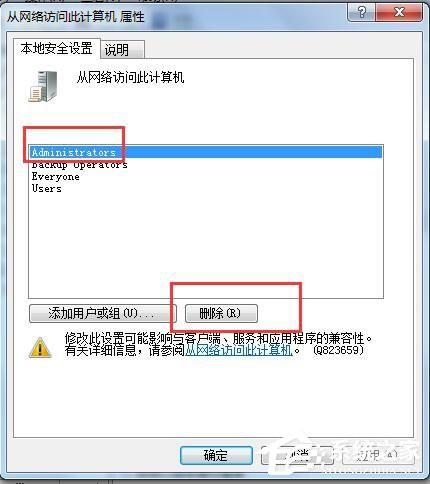
Task: Click the 应用(A) apply button
Action: (378, 455)
